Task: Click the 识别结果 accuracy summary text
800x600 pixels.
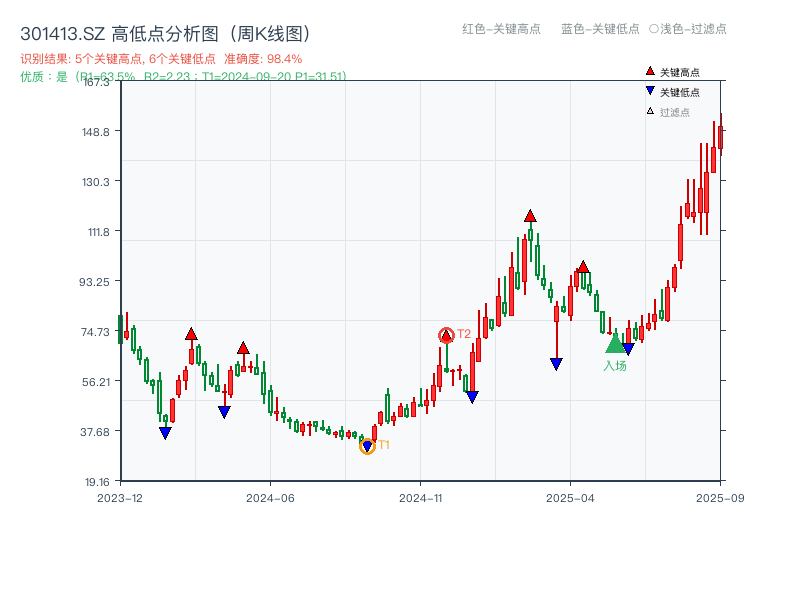Action: 161,59
